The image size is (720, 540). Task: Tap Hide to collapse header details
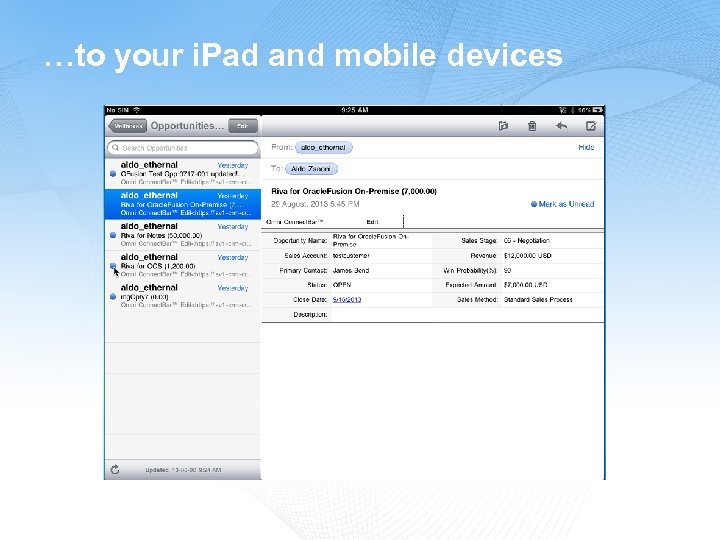586,147
